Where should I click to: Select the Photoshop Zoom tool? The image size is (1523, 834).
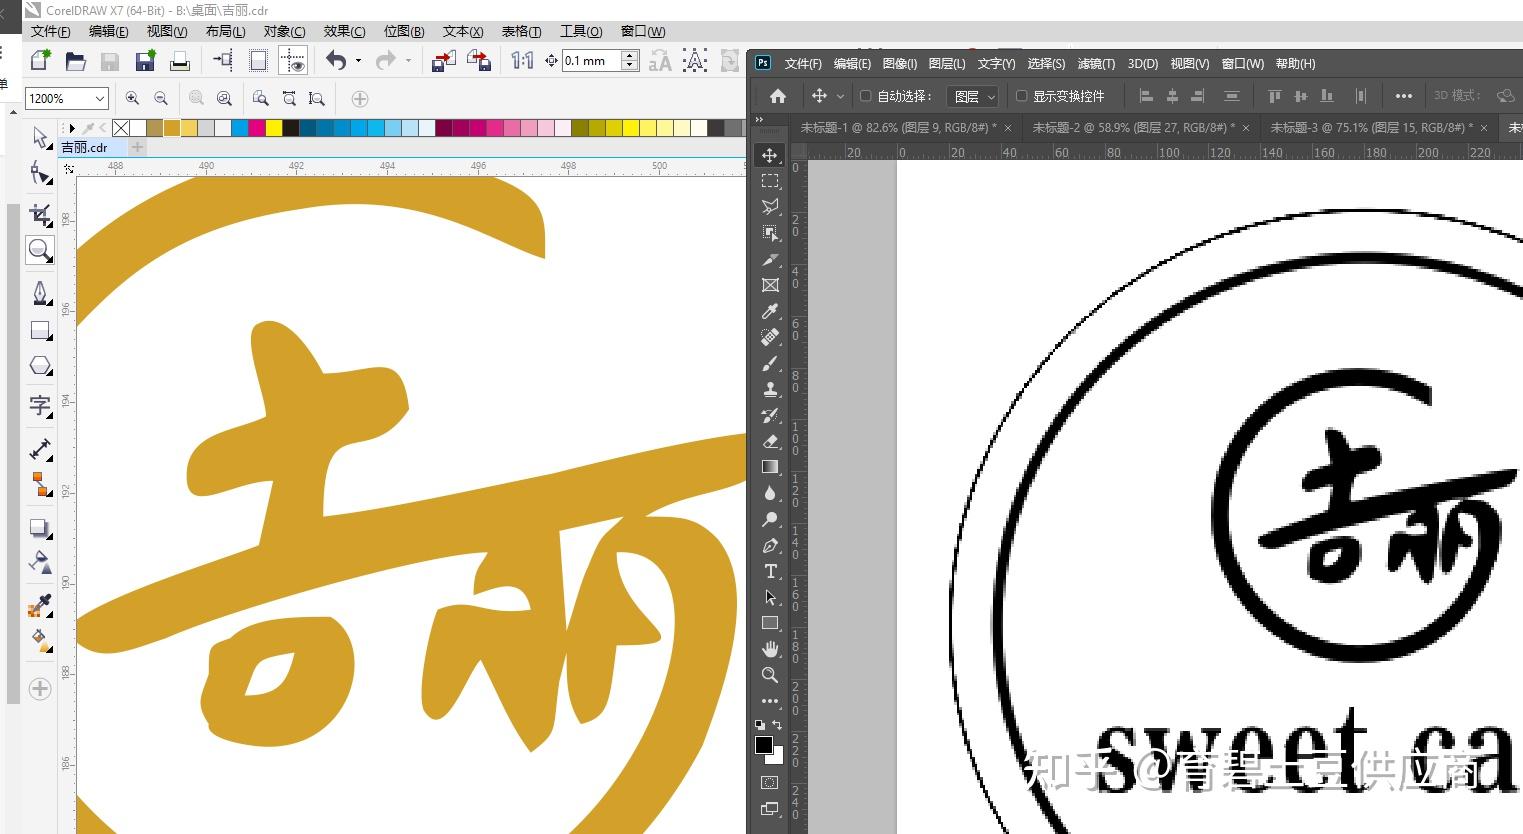(x=770, y=675)
